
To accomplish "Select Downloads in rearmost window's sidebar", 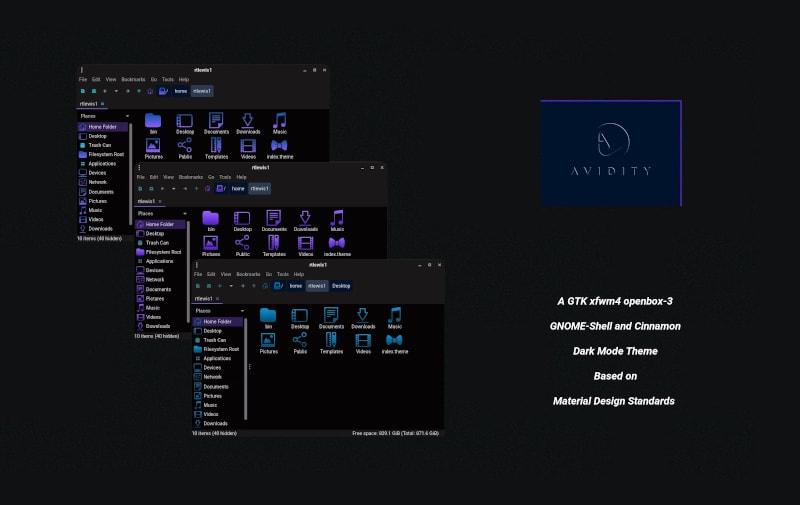I will [101, 229].
